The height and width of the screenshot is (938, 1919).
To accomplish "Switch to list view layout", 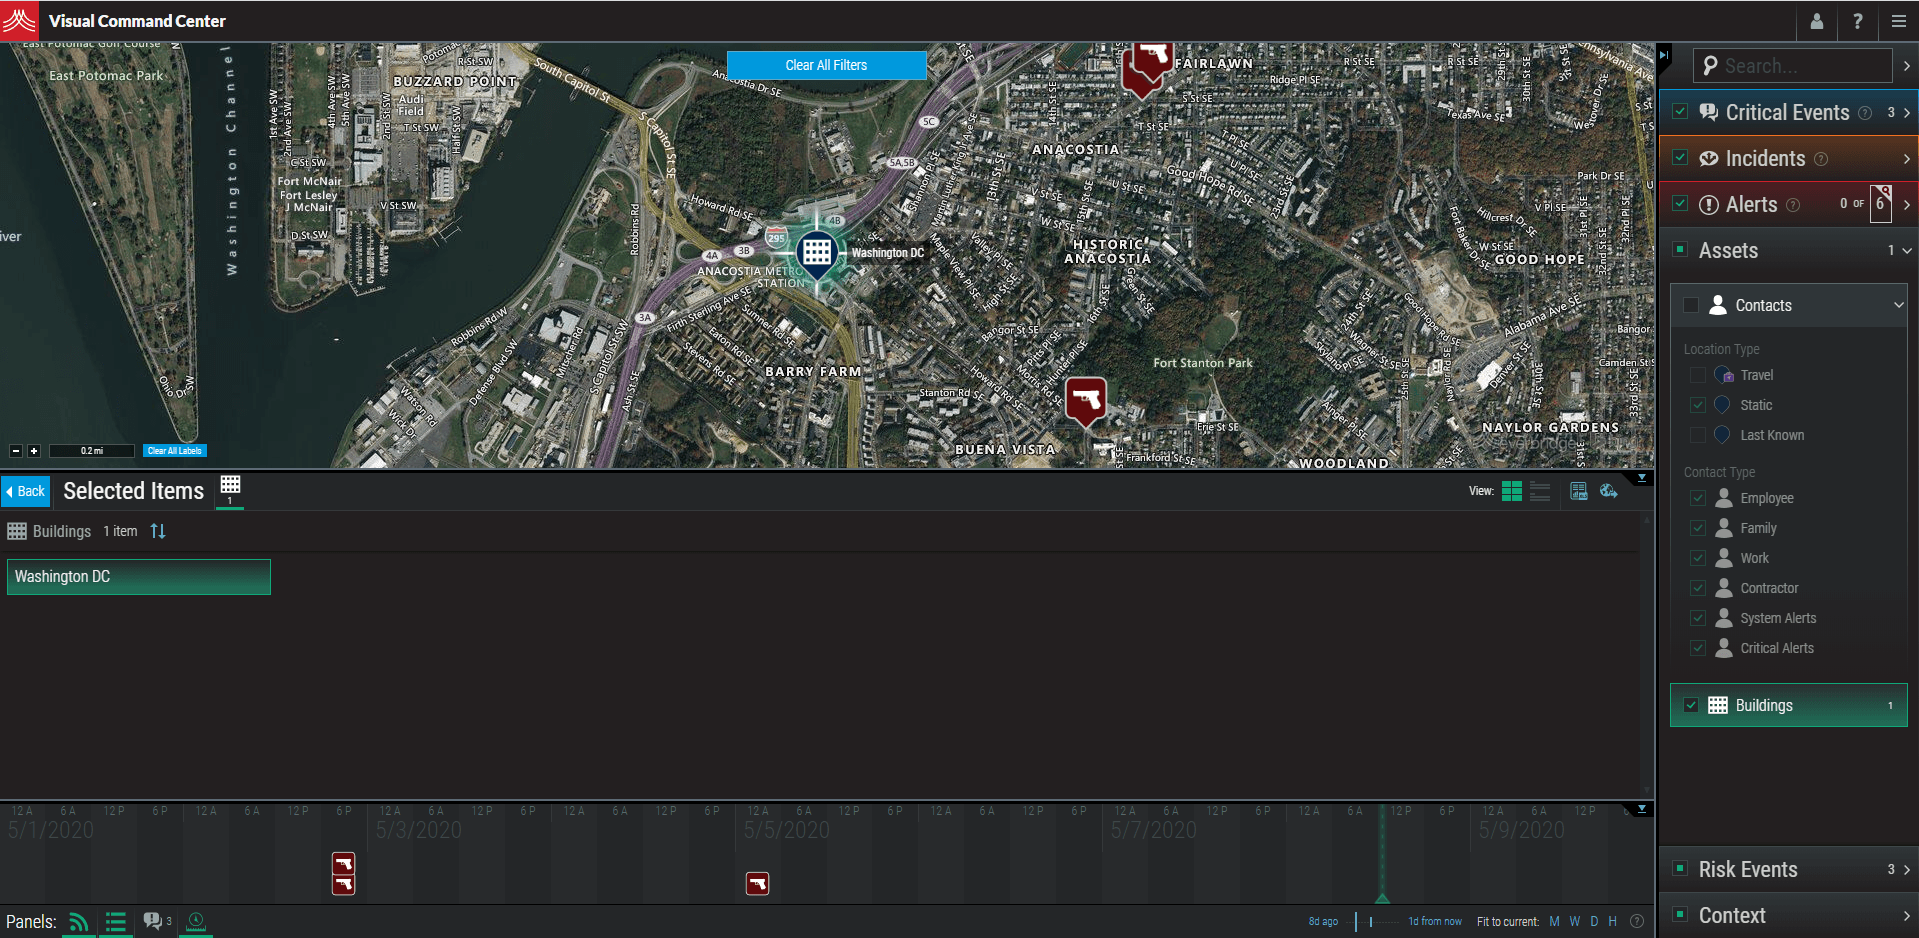I will pyautogui.click(x=1540, y=491).
